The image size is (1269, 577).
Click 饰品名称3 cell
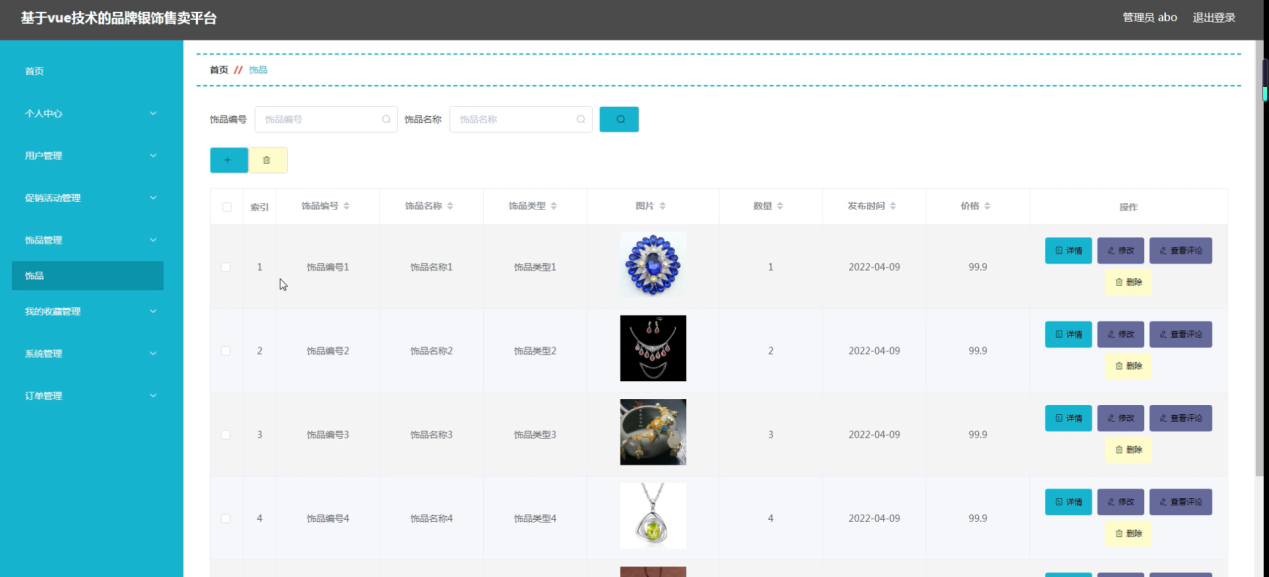pyautogui.click(x=431, y=435)
